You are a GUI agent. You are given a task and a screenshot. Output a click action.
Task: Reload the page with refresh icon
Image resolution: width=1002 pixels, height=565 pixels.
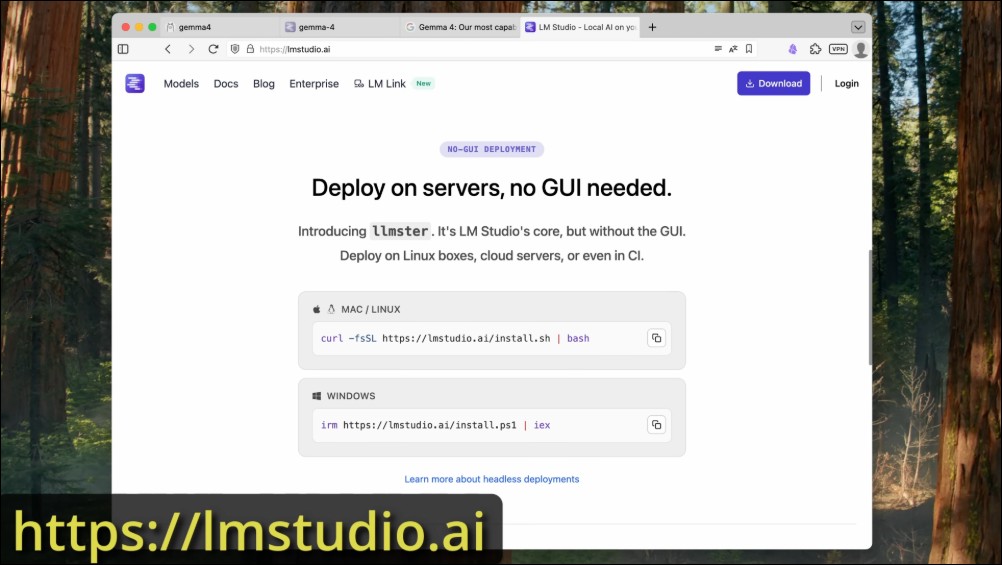[213, 49]
